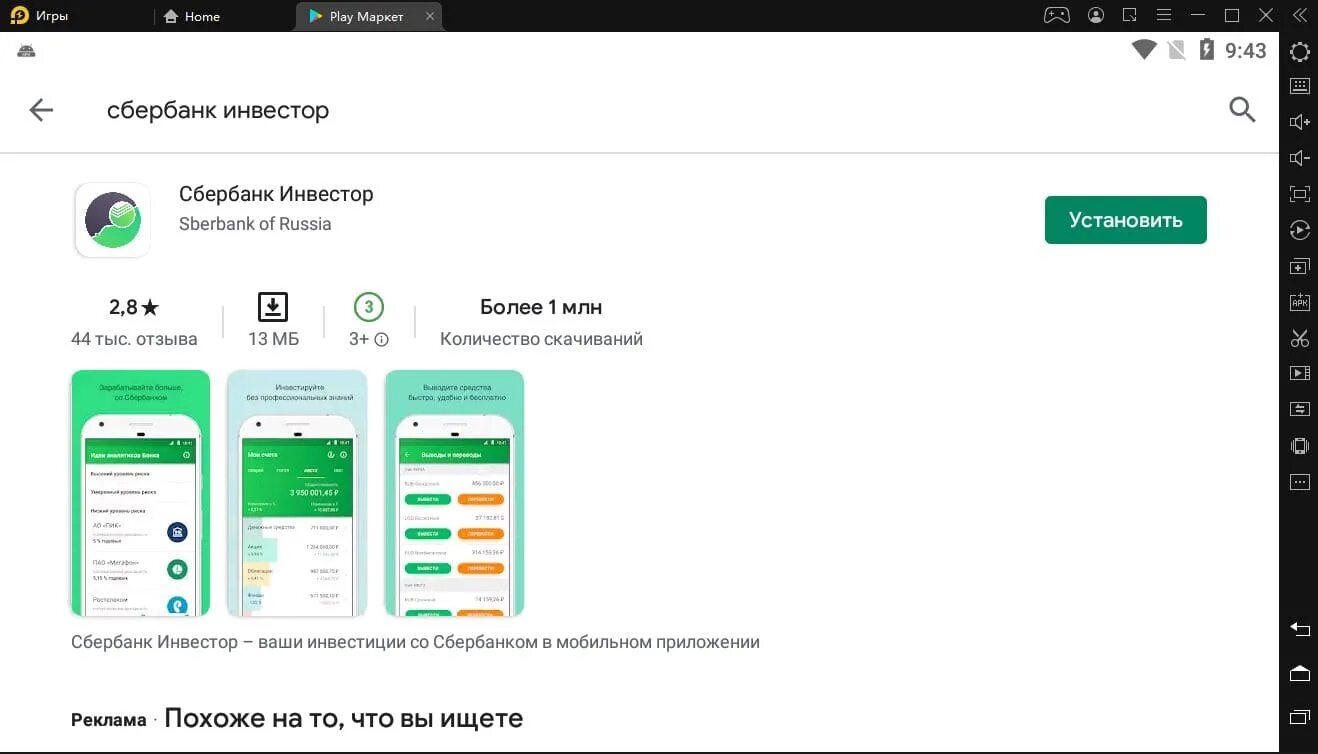
Task: Open the user account icon in title bar
Action: pos(1097,15)
